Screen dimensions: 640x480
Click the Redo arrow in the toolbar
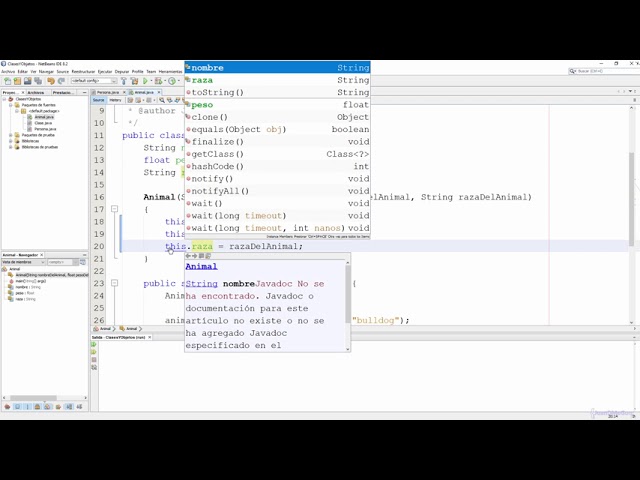click(61, 81)
